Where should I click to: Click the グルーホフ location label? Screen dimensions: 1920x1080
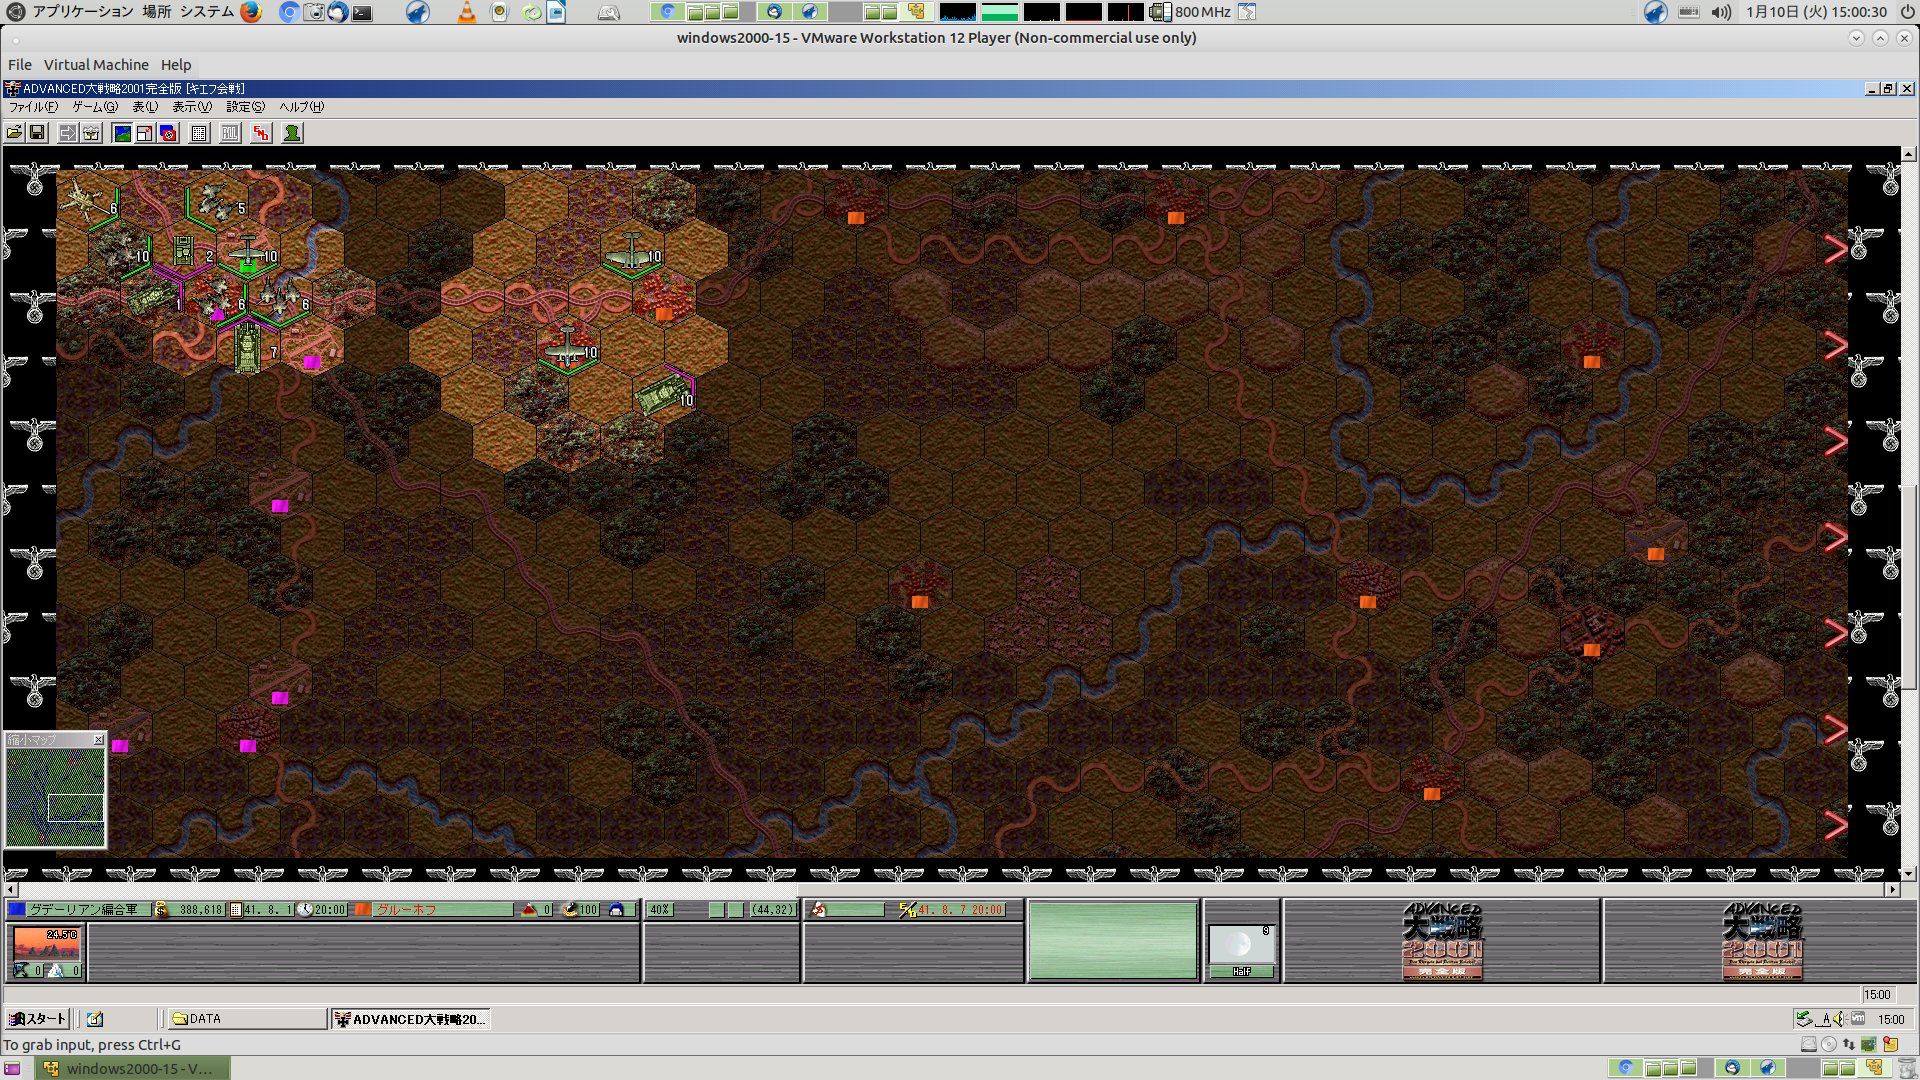443,910
